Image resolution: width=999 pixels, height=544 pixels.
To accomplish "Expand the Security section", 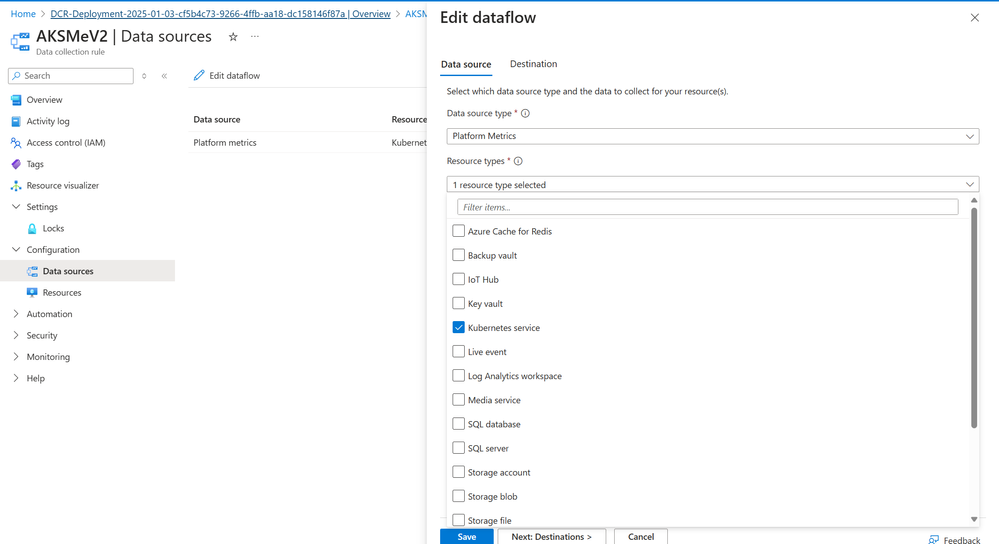I will click(16, 336).
